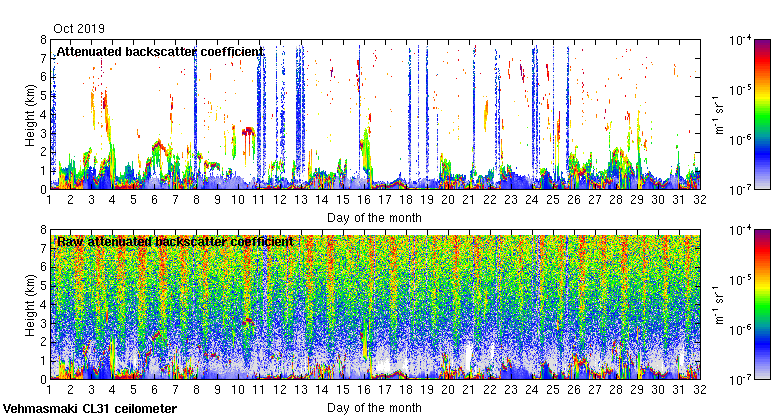This screenshot has height=420, width=780.
Task: Click the bottom colorbar 'm-1 sr-1' unit label
Action: click(719, 305)
